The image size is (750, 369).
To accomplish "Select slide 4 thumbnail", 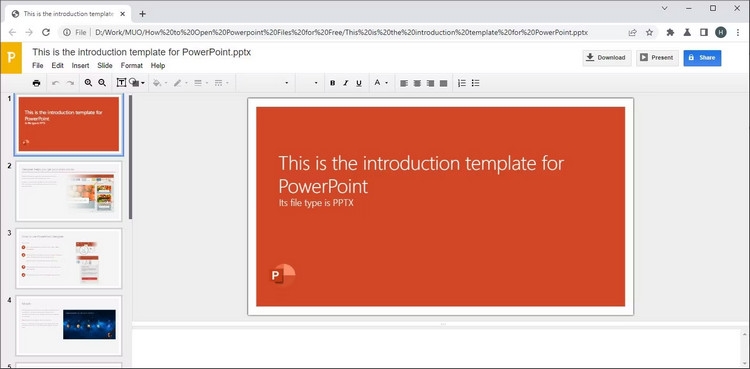I will tap(69, 325).
